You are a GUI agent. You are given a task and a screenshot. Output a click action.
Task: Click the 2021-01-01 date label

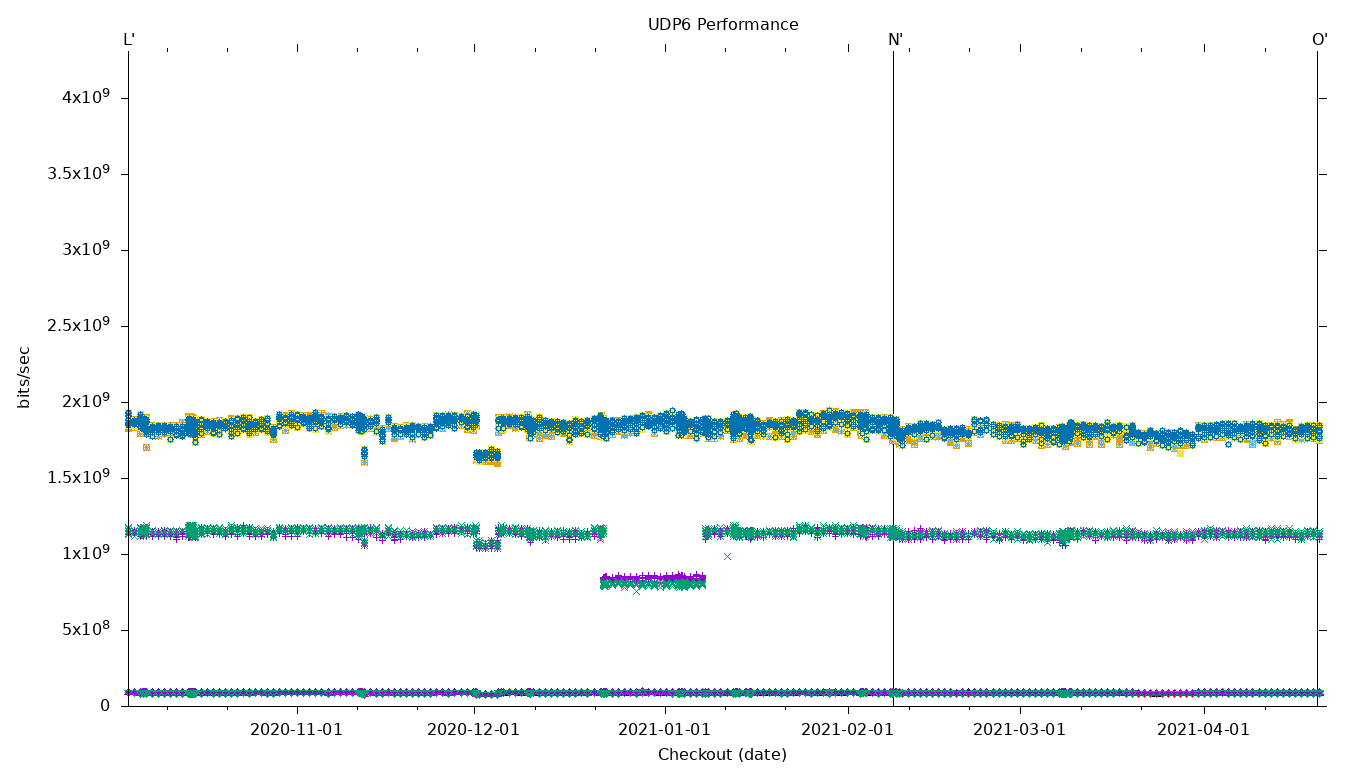tap(664, 730)
